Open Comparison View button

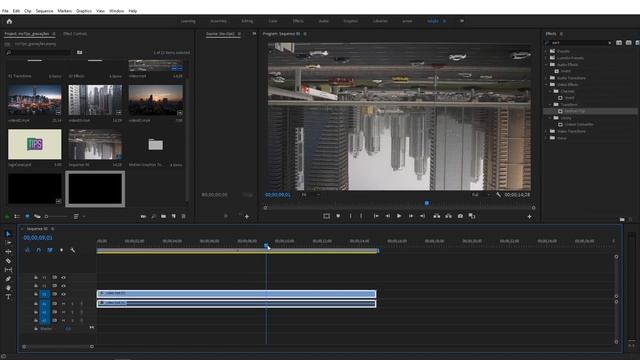click(x=472, y=216)
